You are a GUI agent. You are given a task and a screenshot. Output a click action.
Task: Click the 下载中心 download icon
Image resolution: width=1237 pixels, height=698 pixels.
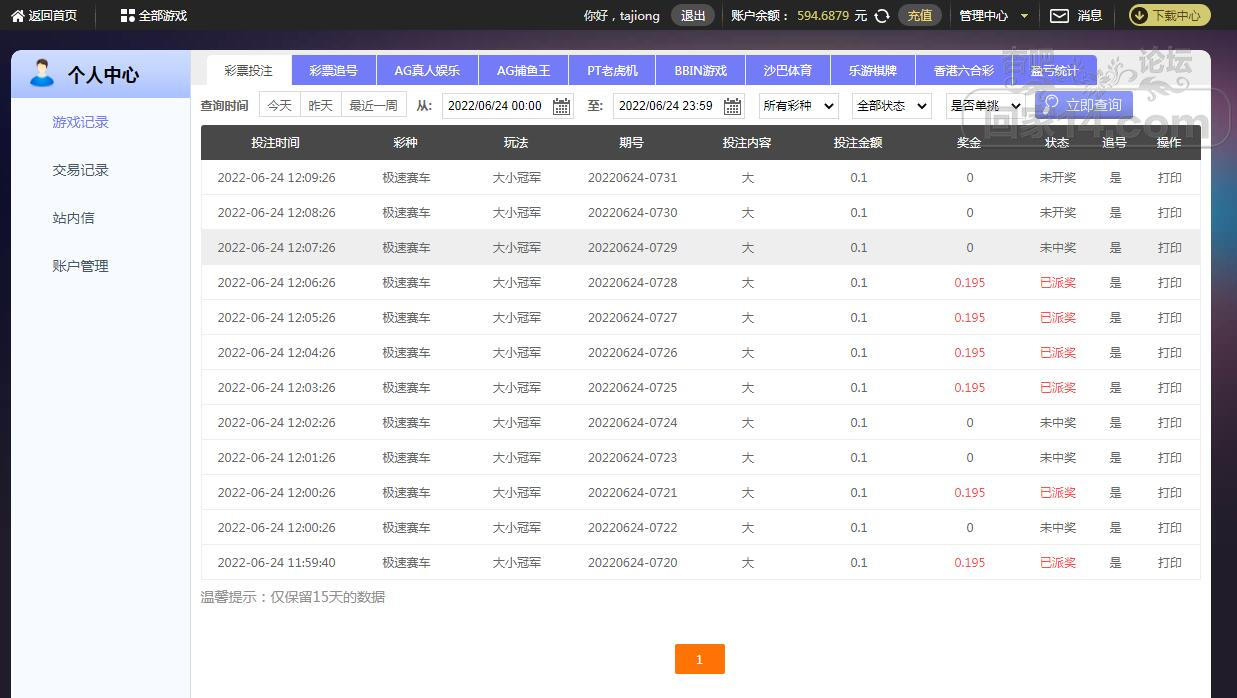pos(1139,16)
